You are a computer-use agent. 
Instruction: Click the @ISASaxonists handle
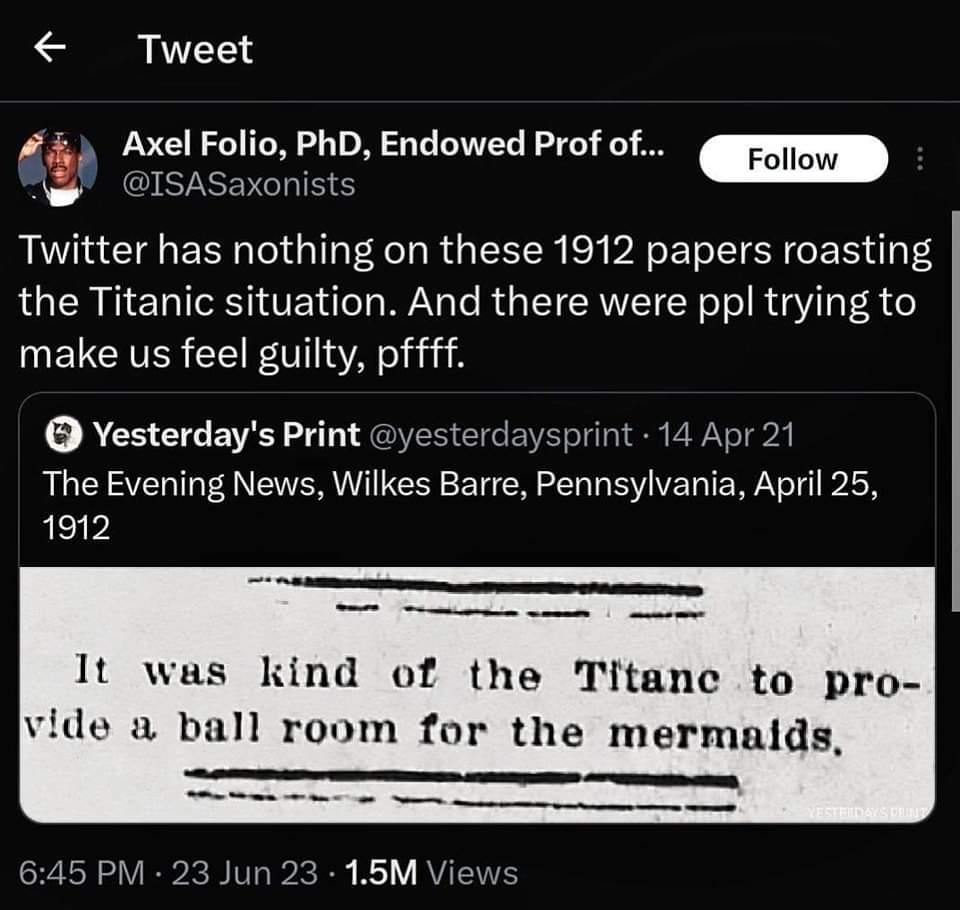(238, 184)
